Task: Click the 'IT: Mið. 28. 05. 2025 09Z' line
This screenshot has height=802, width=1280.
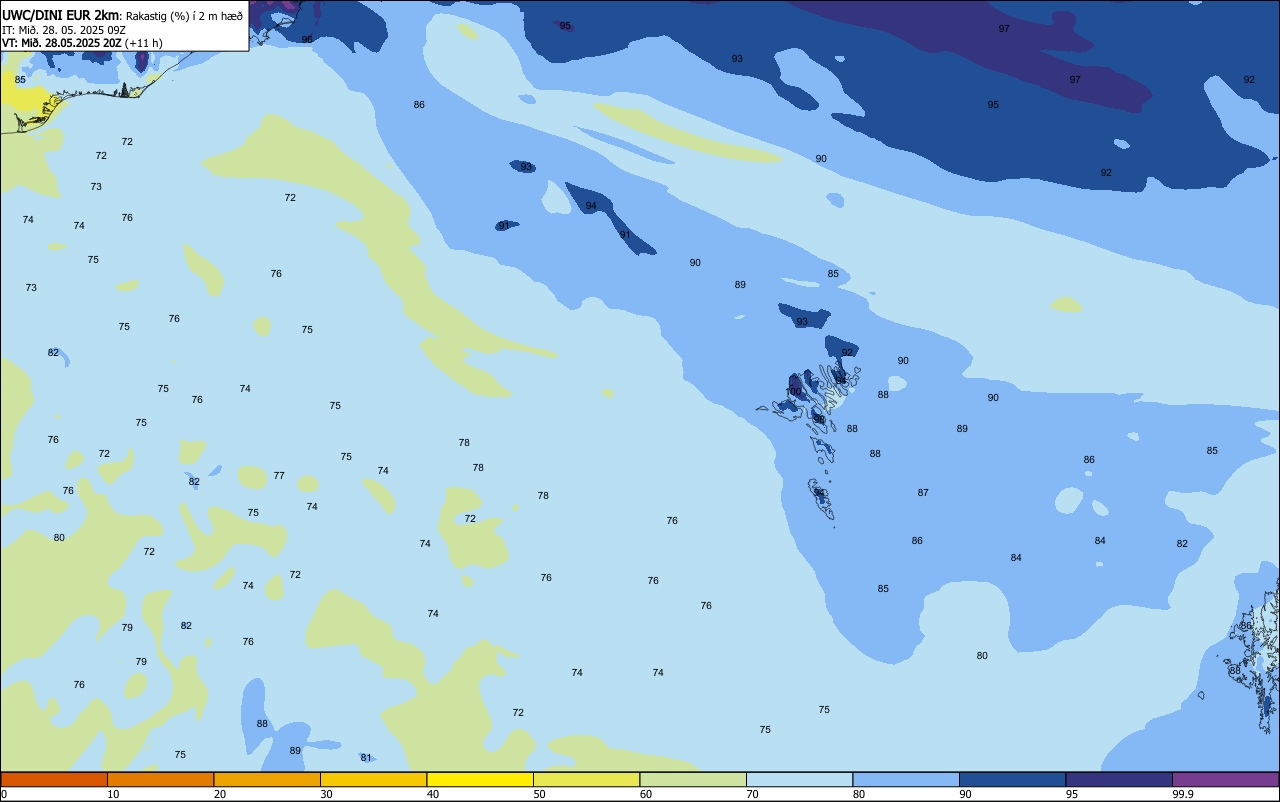Action: 64,30
